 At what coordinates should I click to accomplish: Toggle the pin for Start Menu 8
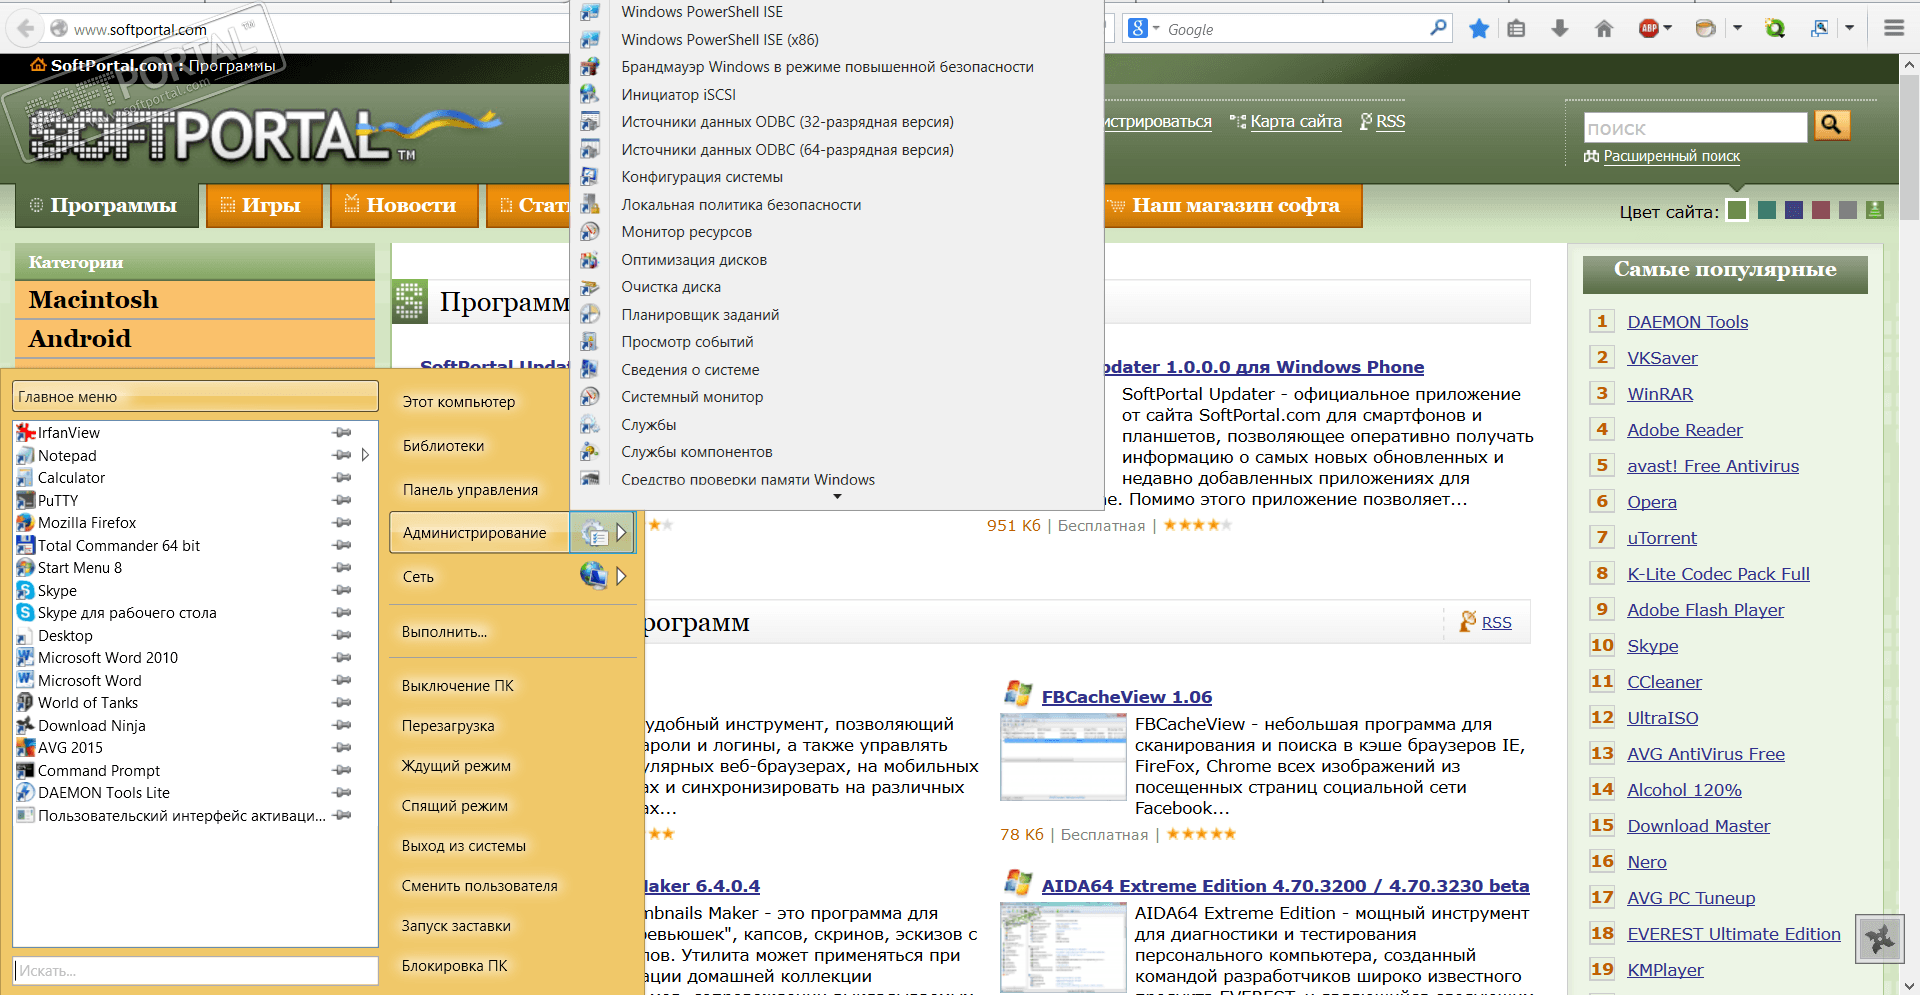(342, 568)
